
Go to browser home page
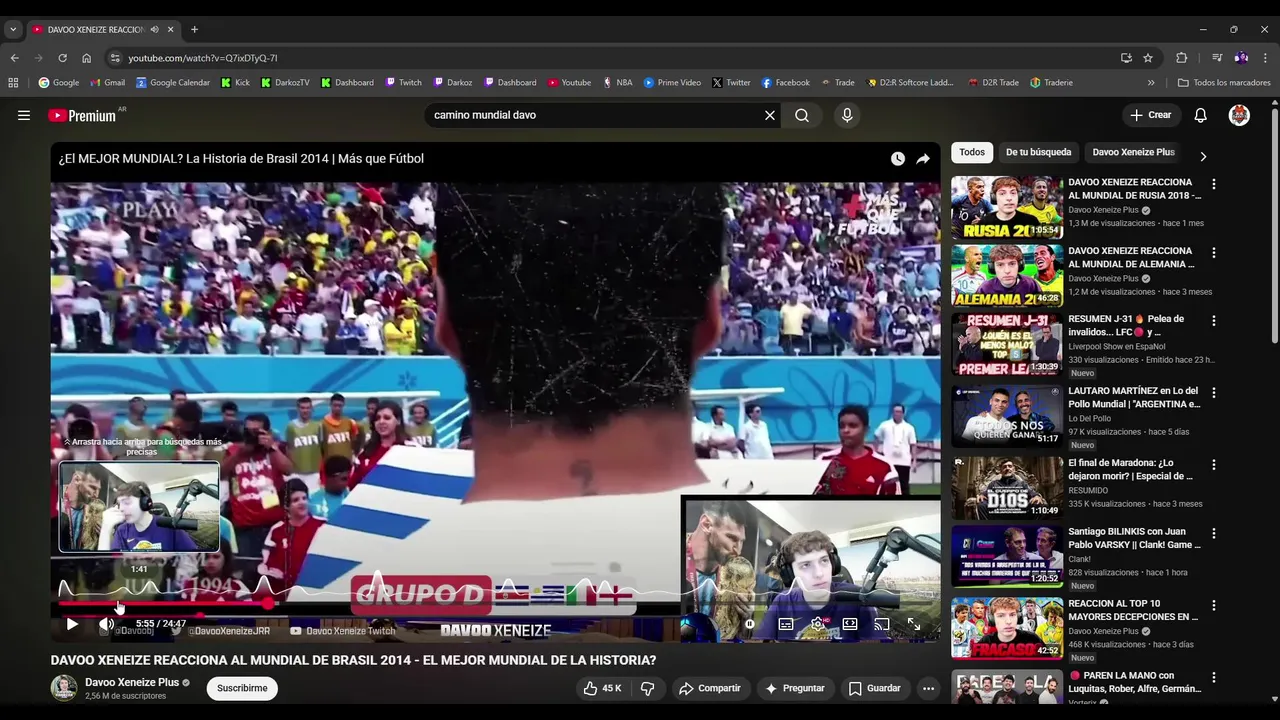click(x=86, y=58)
